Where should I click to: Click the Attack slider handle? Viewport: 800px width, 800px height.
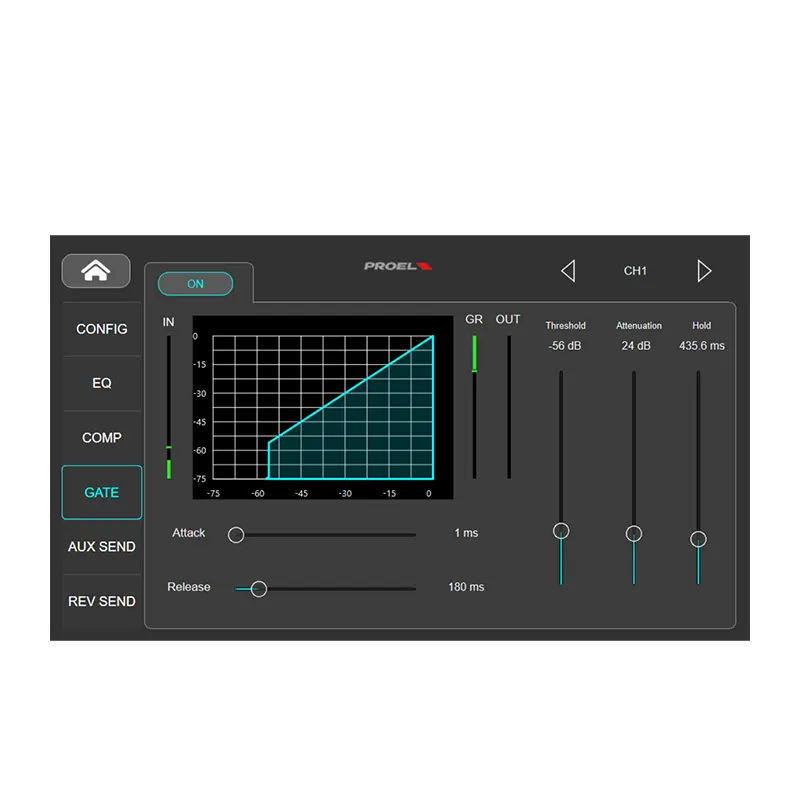[236, 535]
